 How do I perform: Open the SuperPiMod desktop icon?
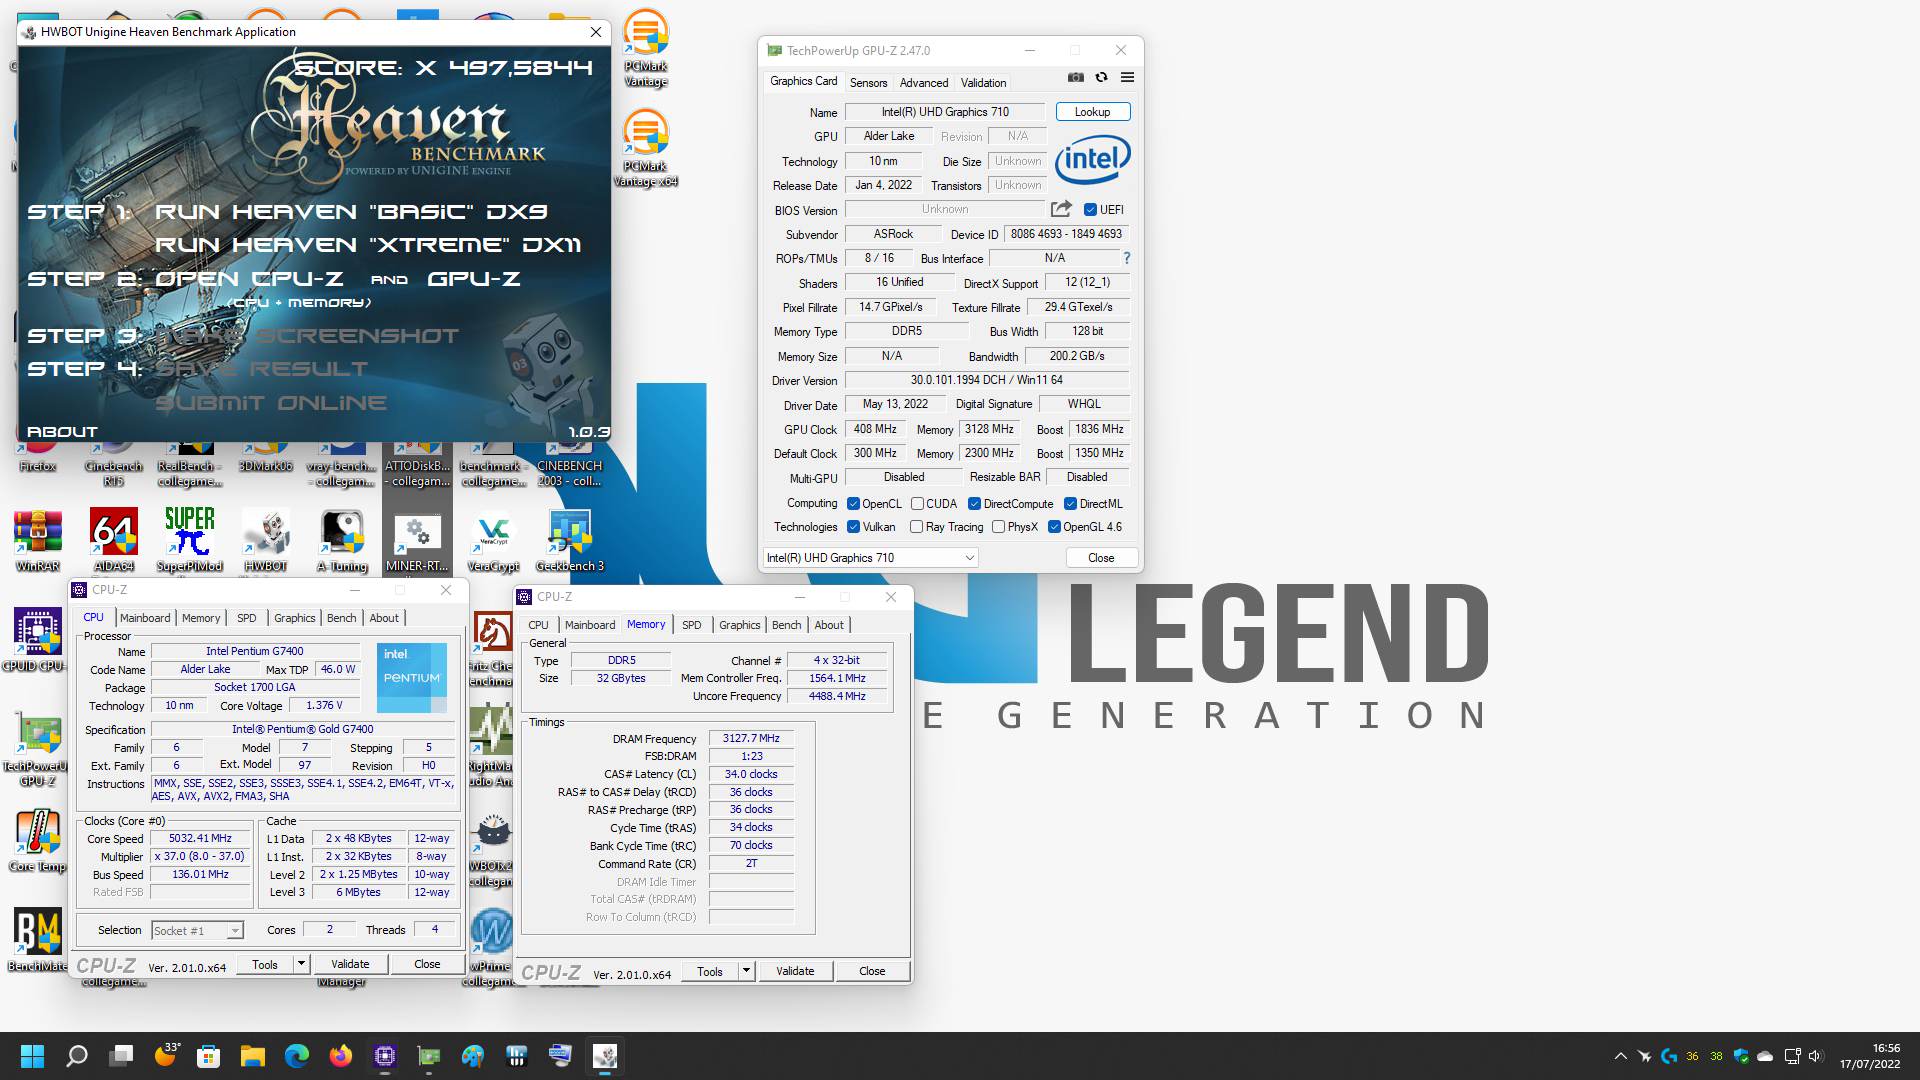click(190, 541)
